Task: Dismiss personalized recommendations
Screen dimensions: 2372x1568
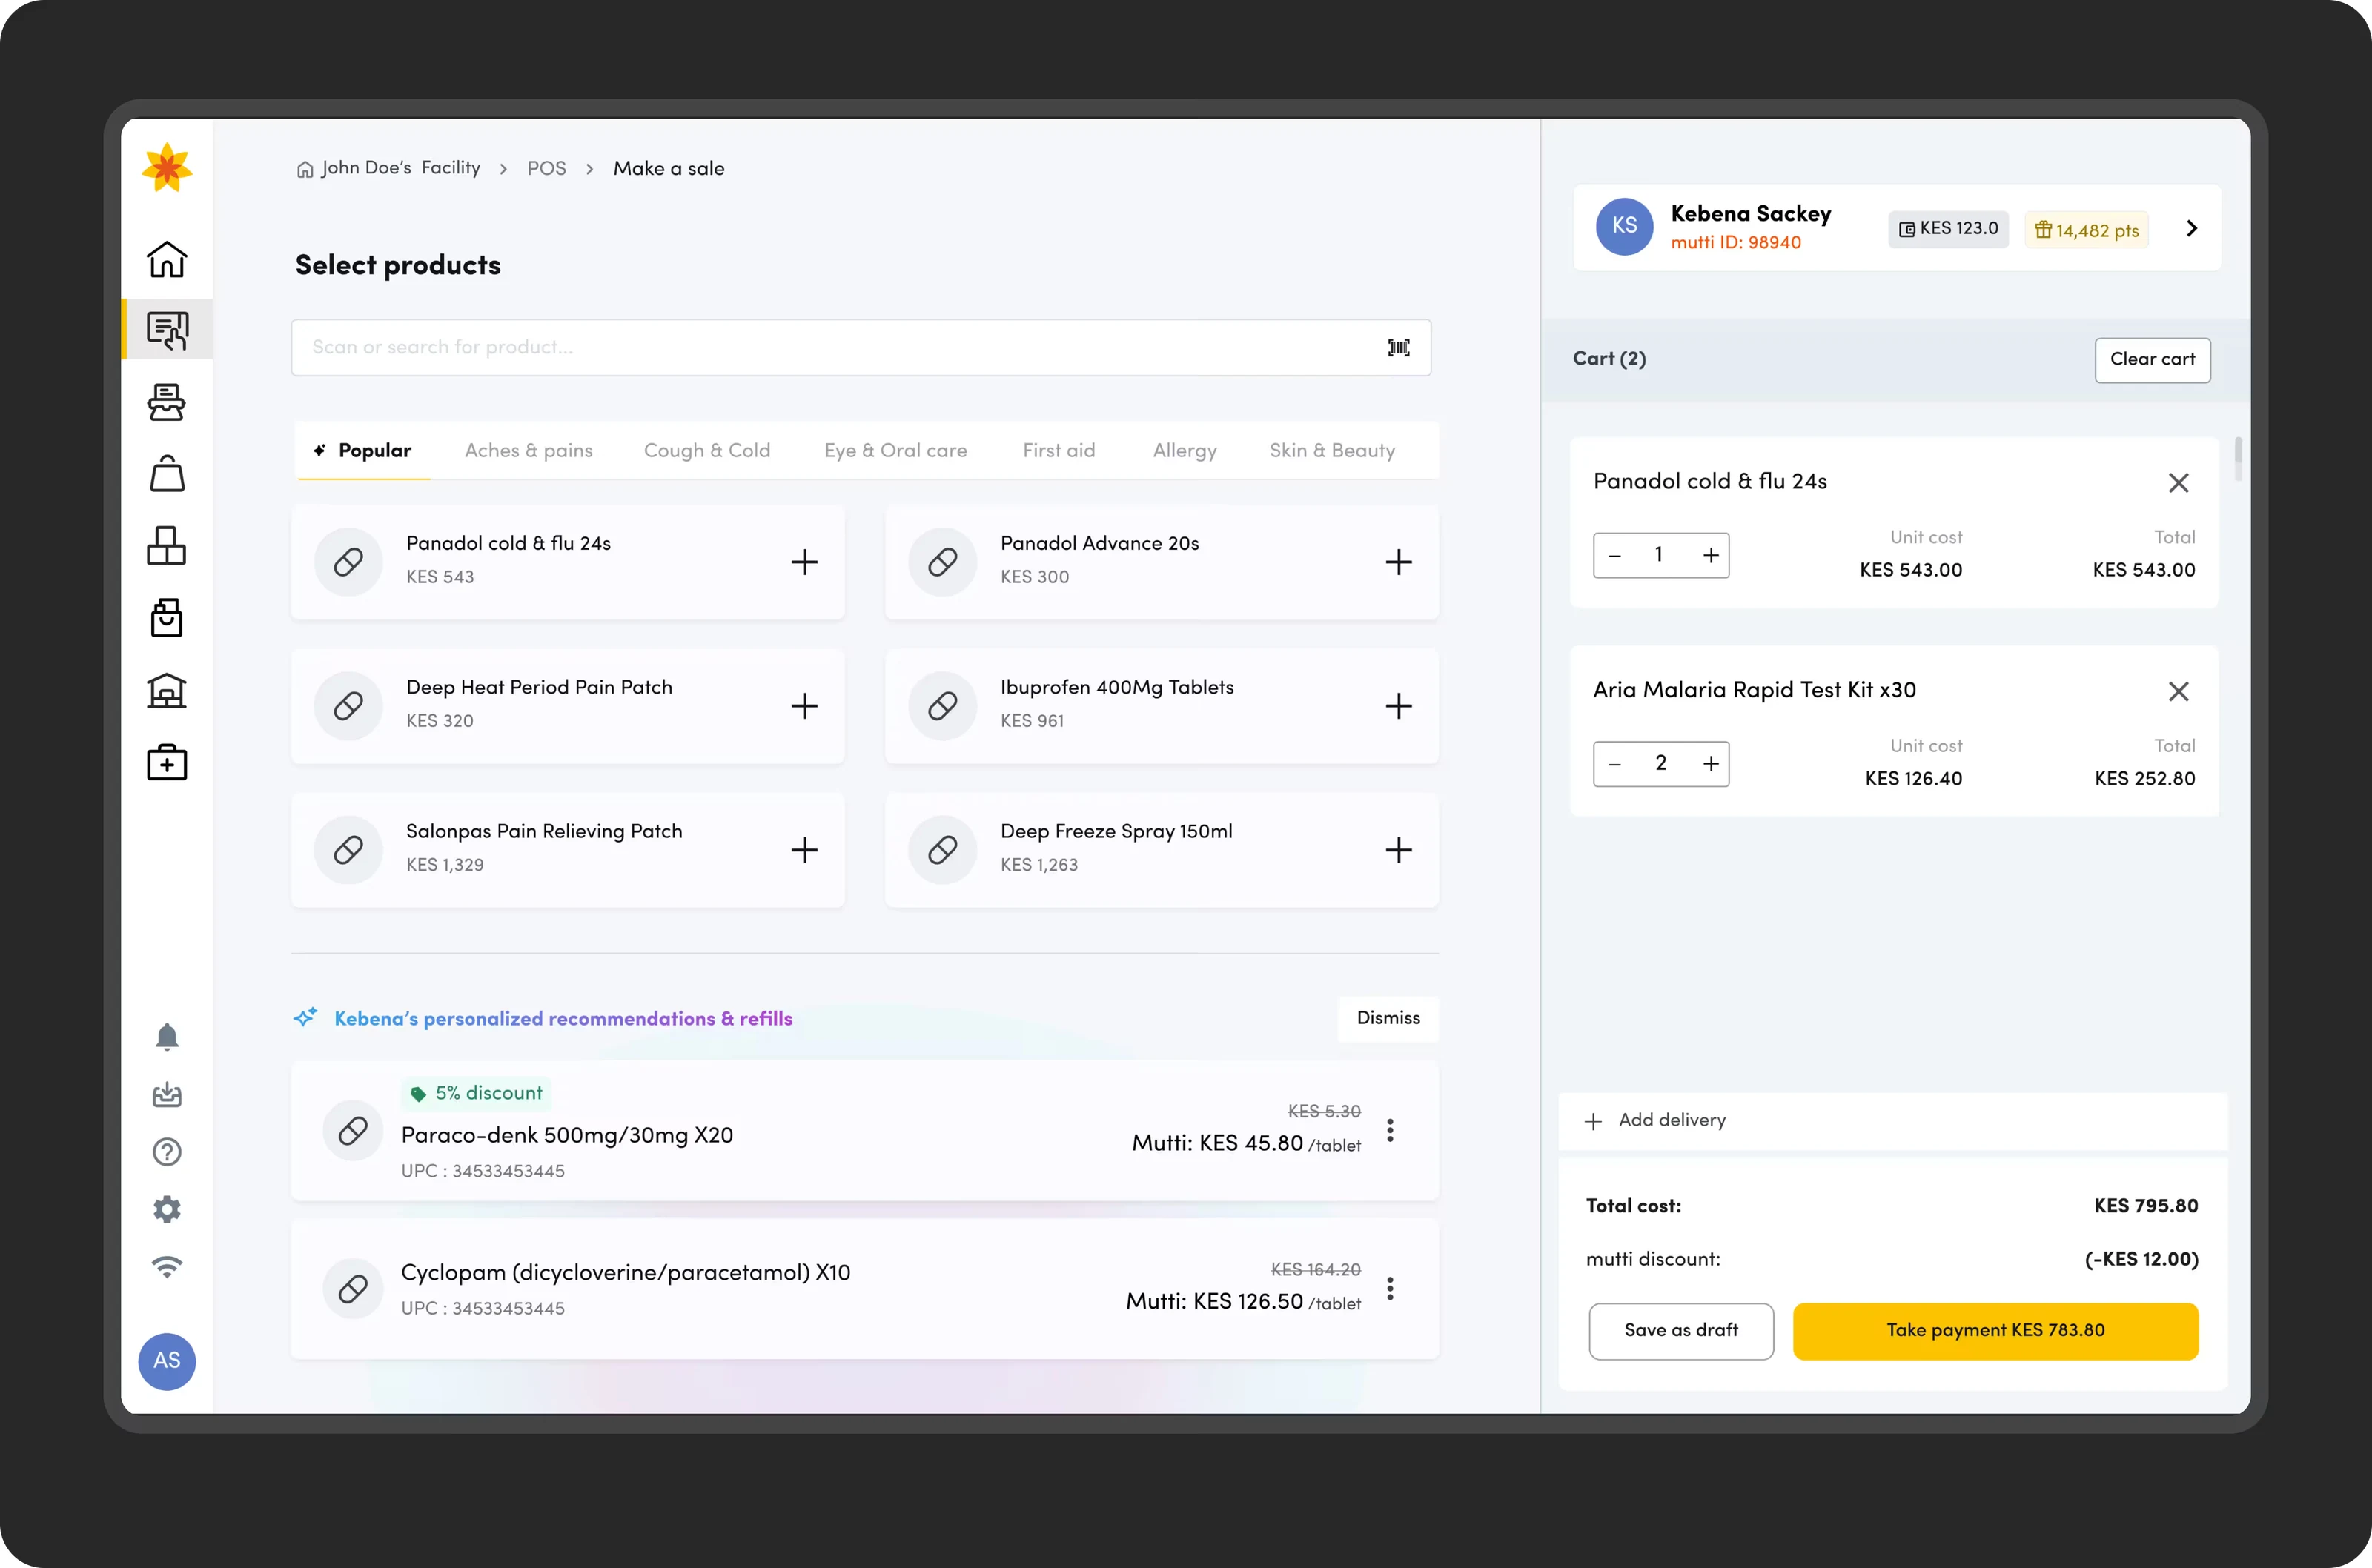Action: (1387, 1018)
